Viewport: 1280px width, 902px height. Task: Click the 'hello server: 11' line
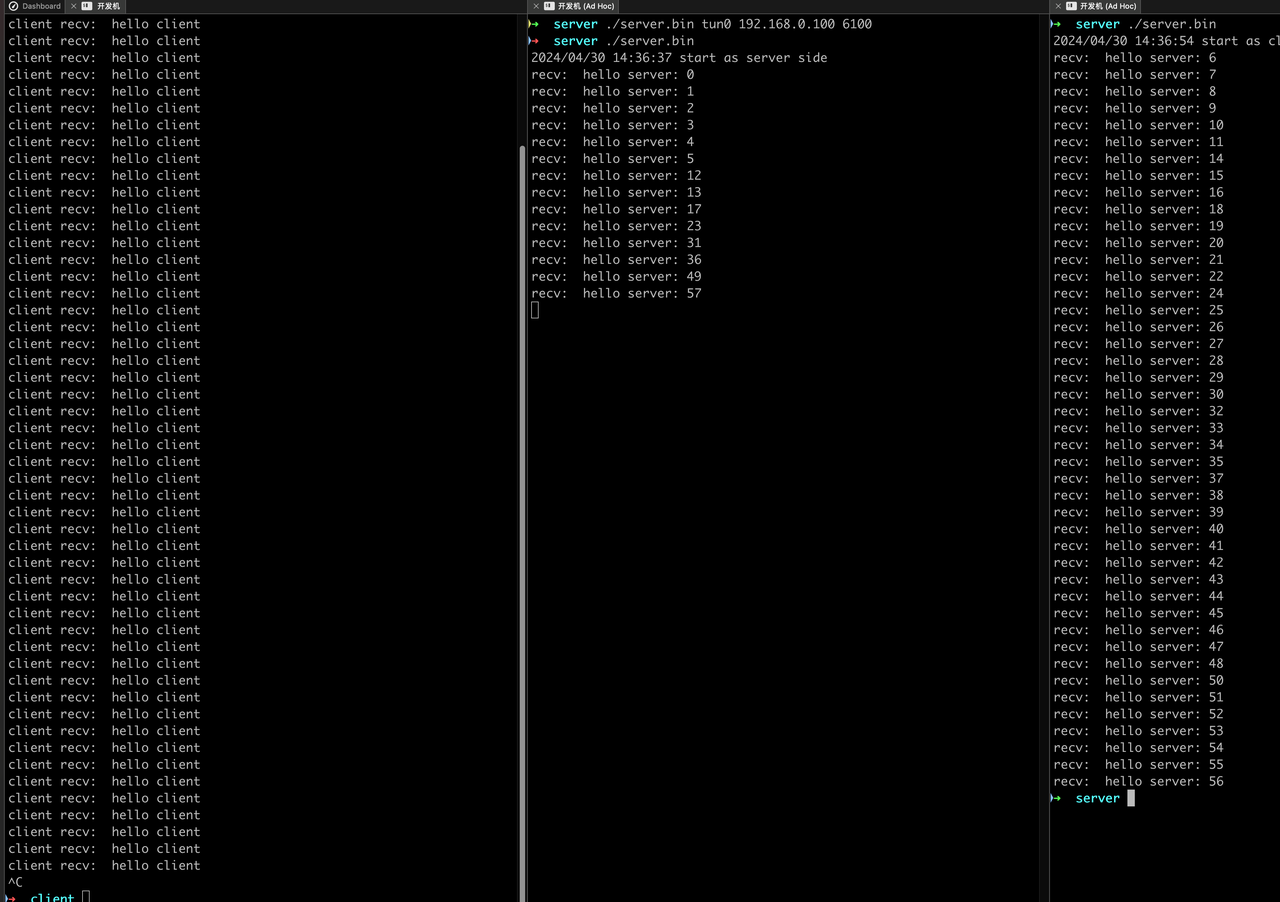pyautogui.click(x=1138, y=142)
